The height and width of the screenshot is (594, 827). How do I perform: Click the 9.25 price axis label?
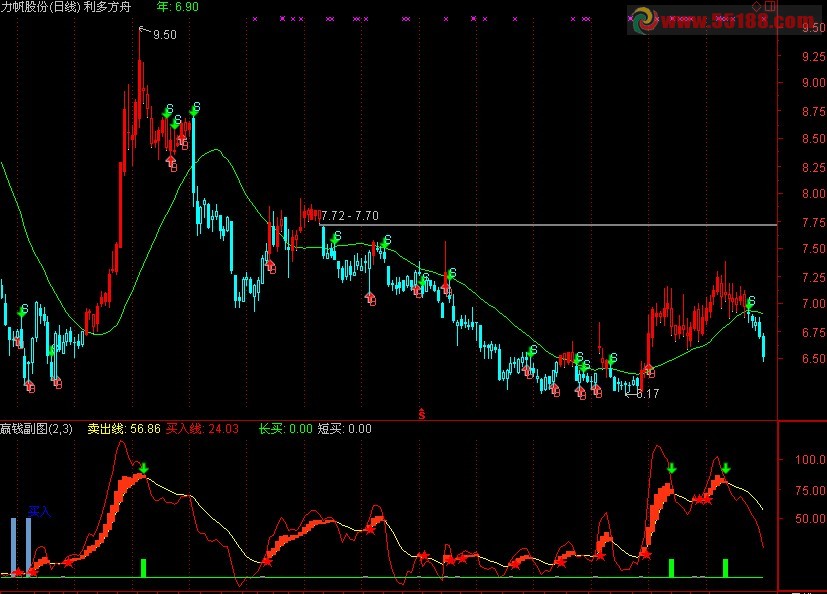click(x=814, y=57)
